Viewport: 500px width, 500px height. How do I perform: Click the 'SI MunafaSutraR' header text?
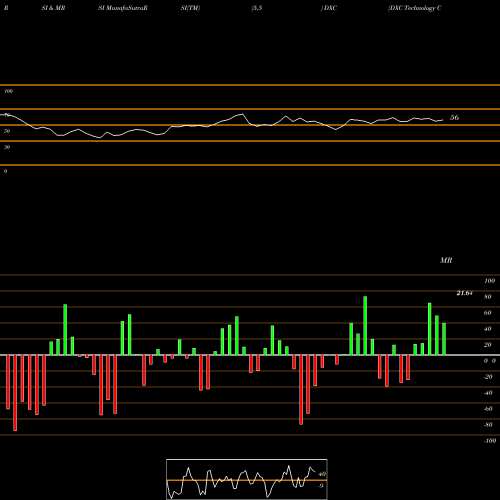point(123,8)
